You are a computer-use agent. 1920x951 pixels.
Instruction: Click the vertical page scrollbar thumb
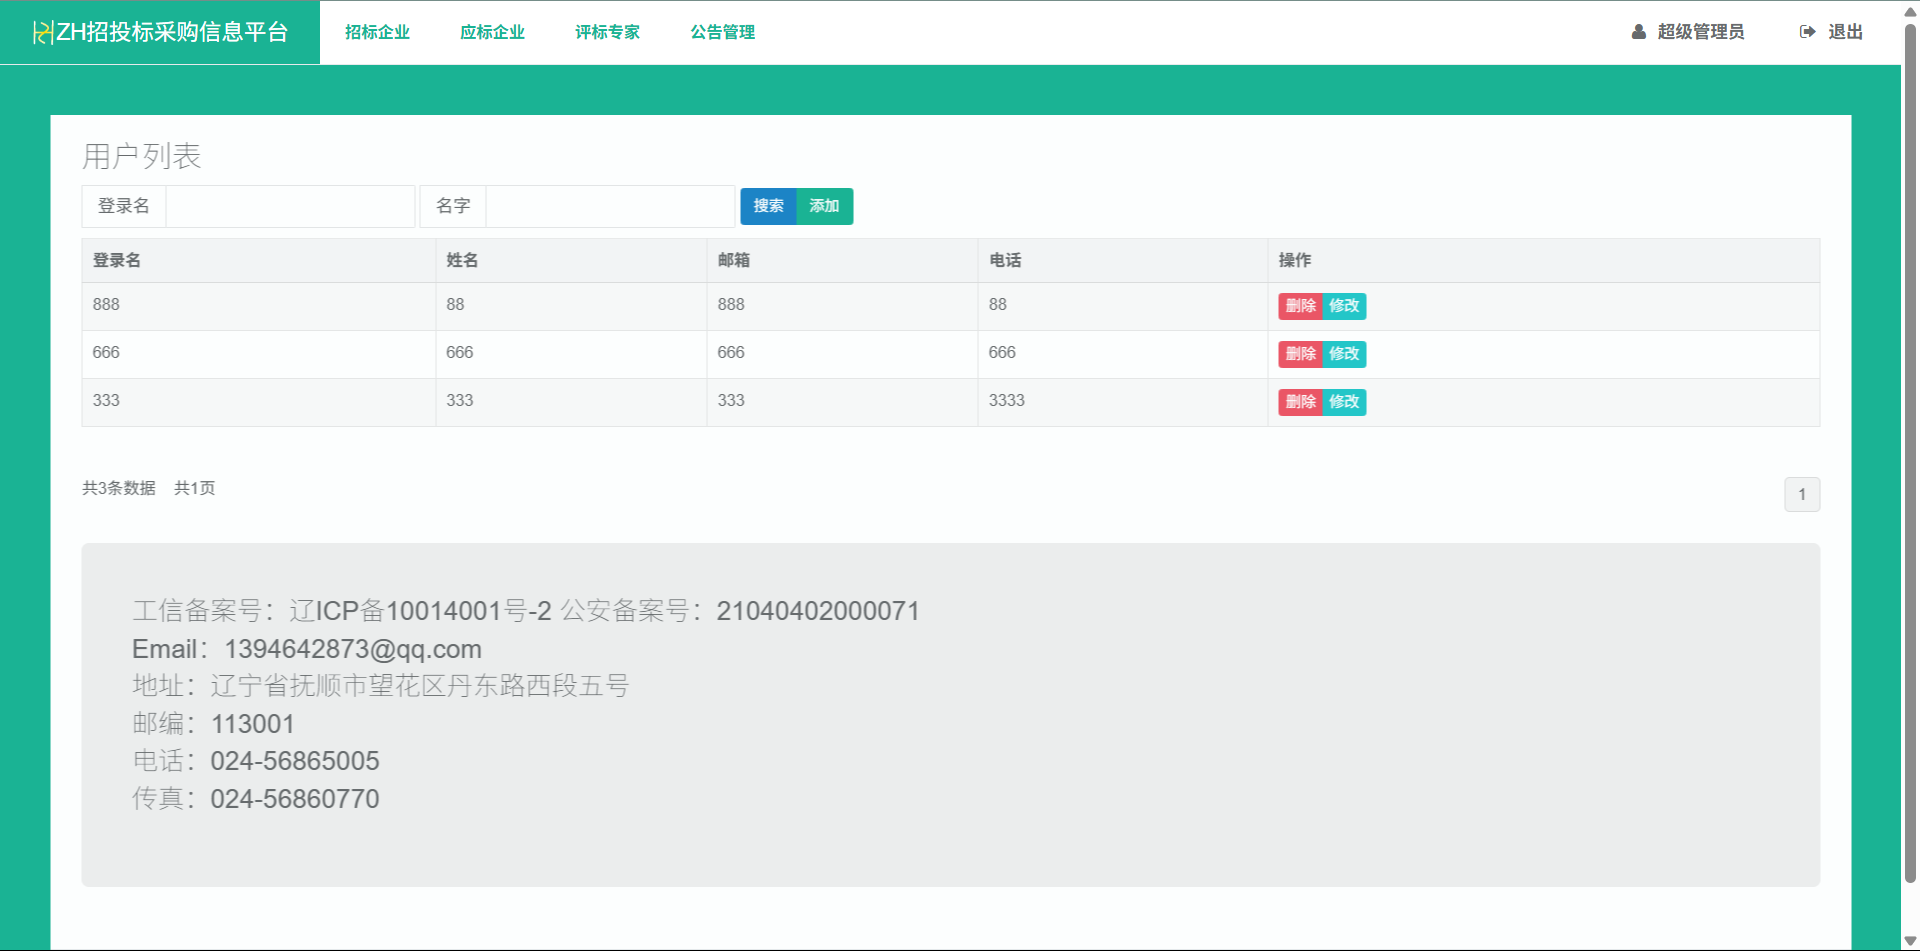click(1910, 452)
